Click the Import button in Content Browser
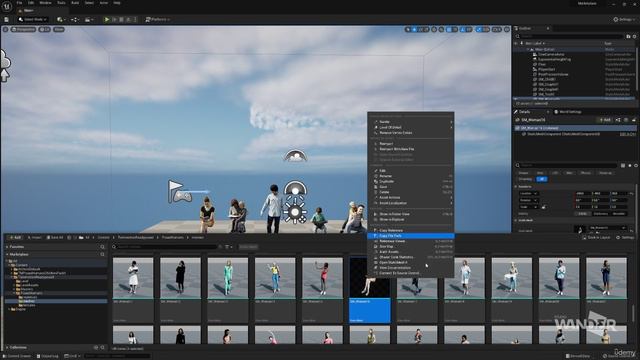The width and height of the screenshot is (640, 360). 34,237
